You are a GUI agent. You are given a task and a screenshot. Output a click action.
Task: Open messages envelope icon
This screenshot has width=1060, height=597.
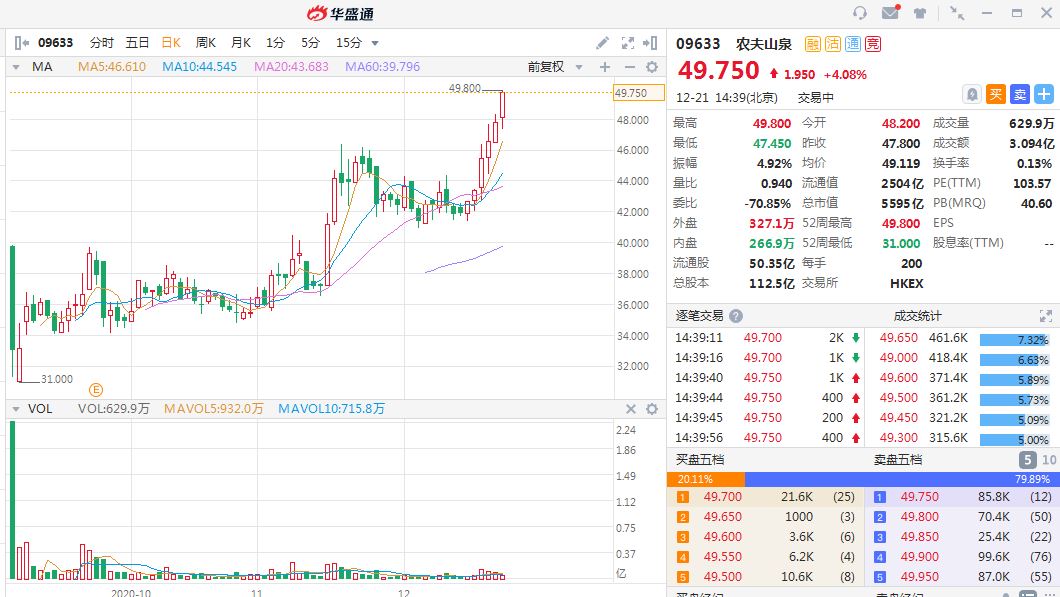tap(890, 12)
